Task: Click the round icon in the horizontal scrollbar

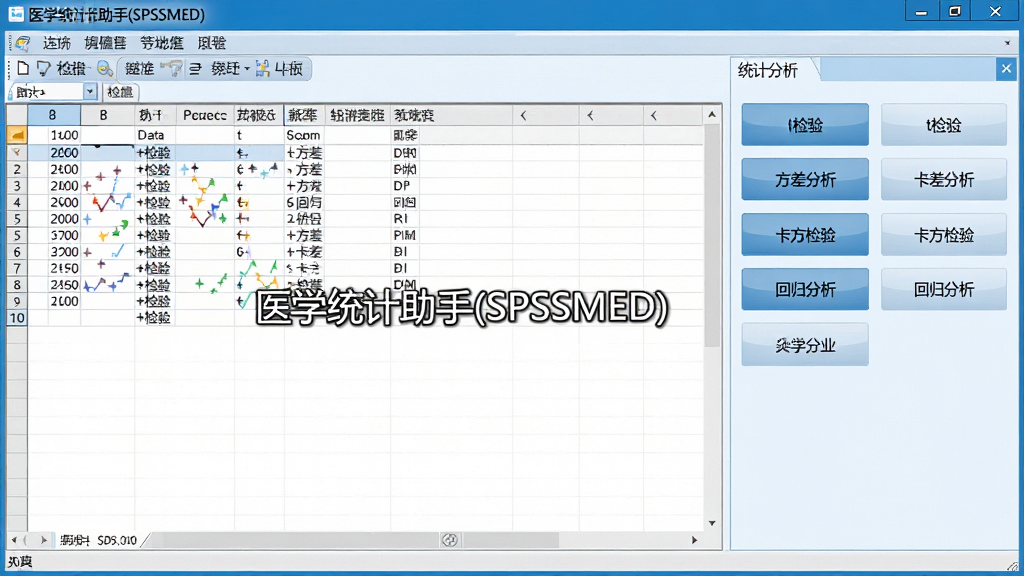Action: (449, 540)
